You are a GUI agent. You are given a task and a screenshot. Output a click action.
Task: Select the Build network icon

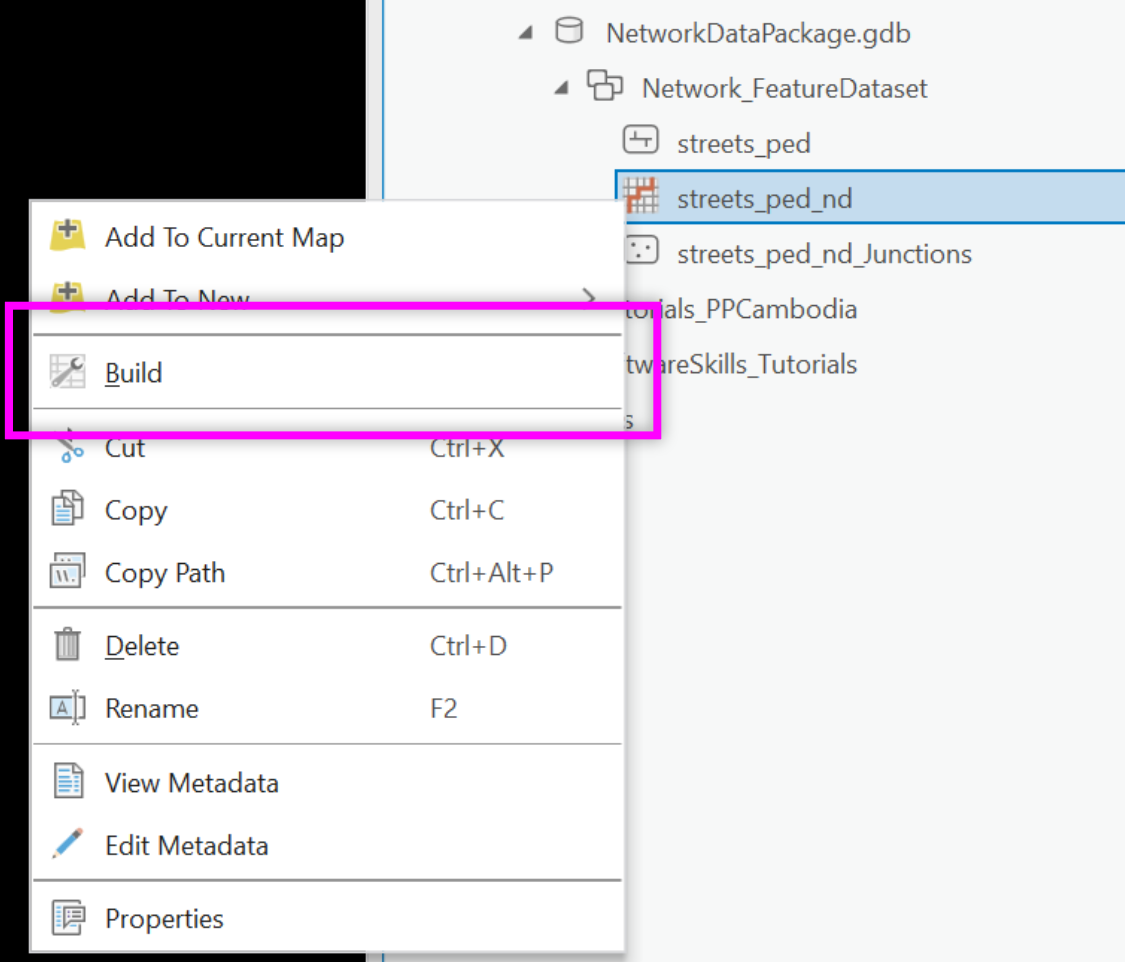tap(68, 371)
